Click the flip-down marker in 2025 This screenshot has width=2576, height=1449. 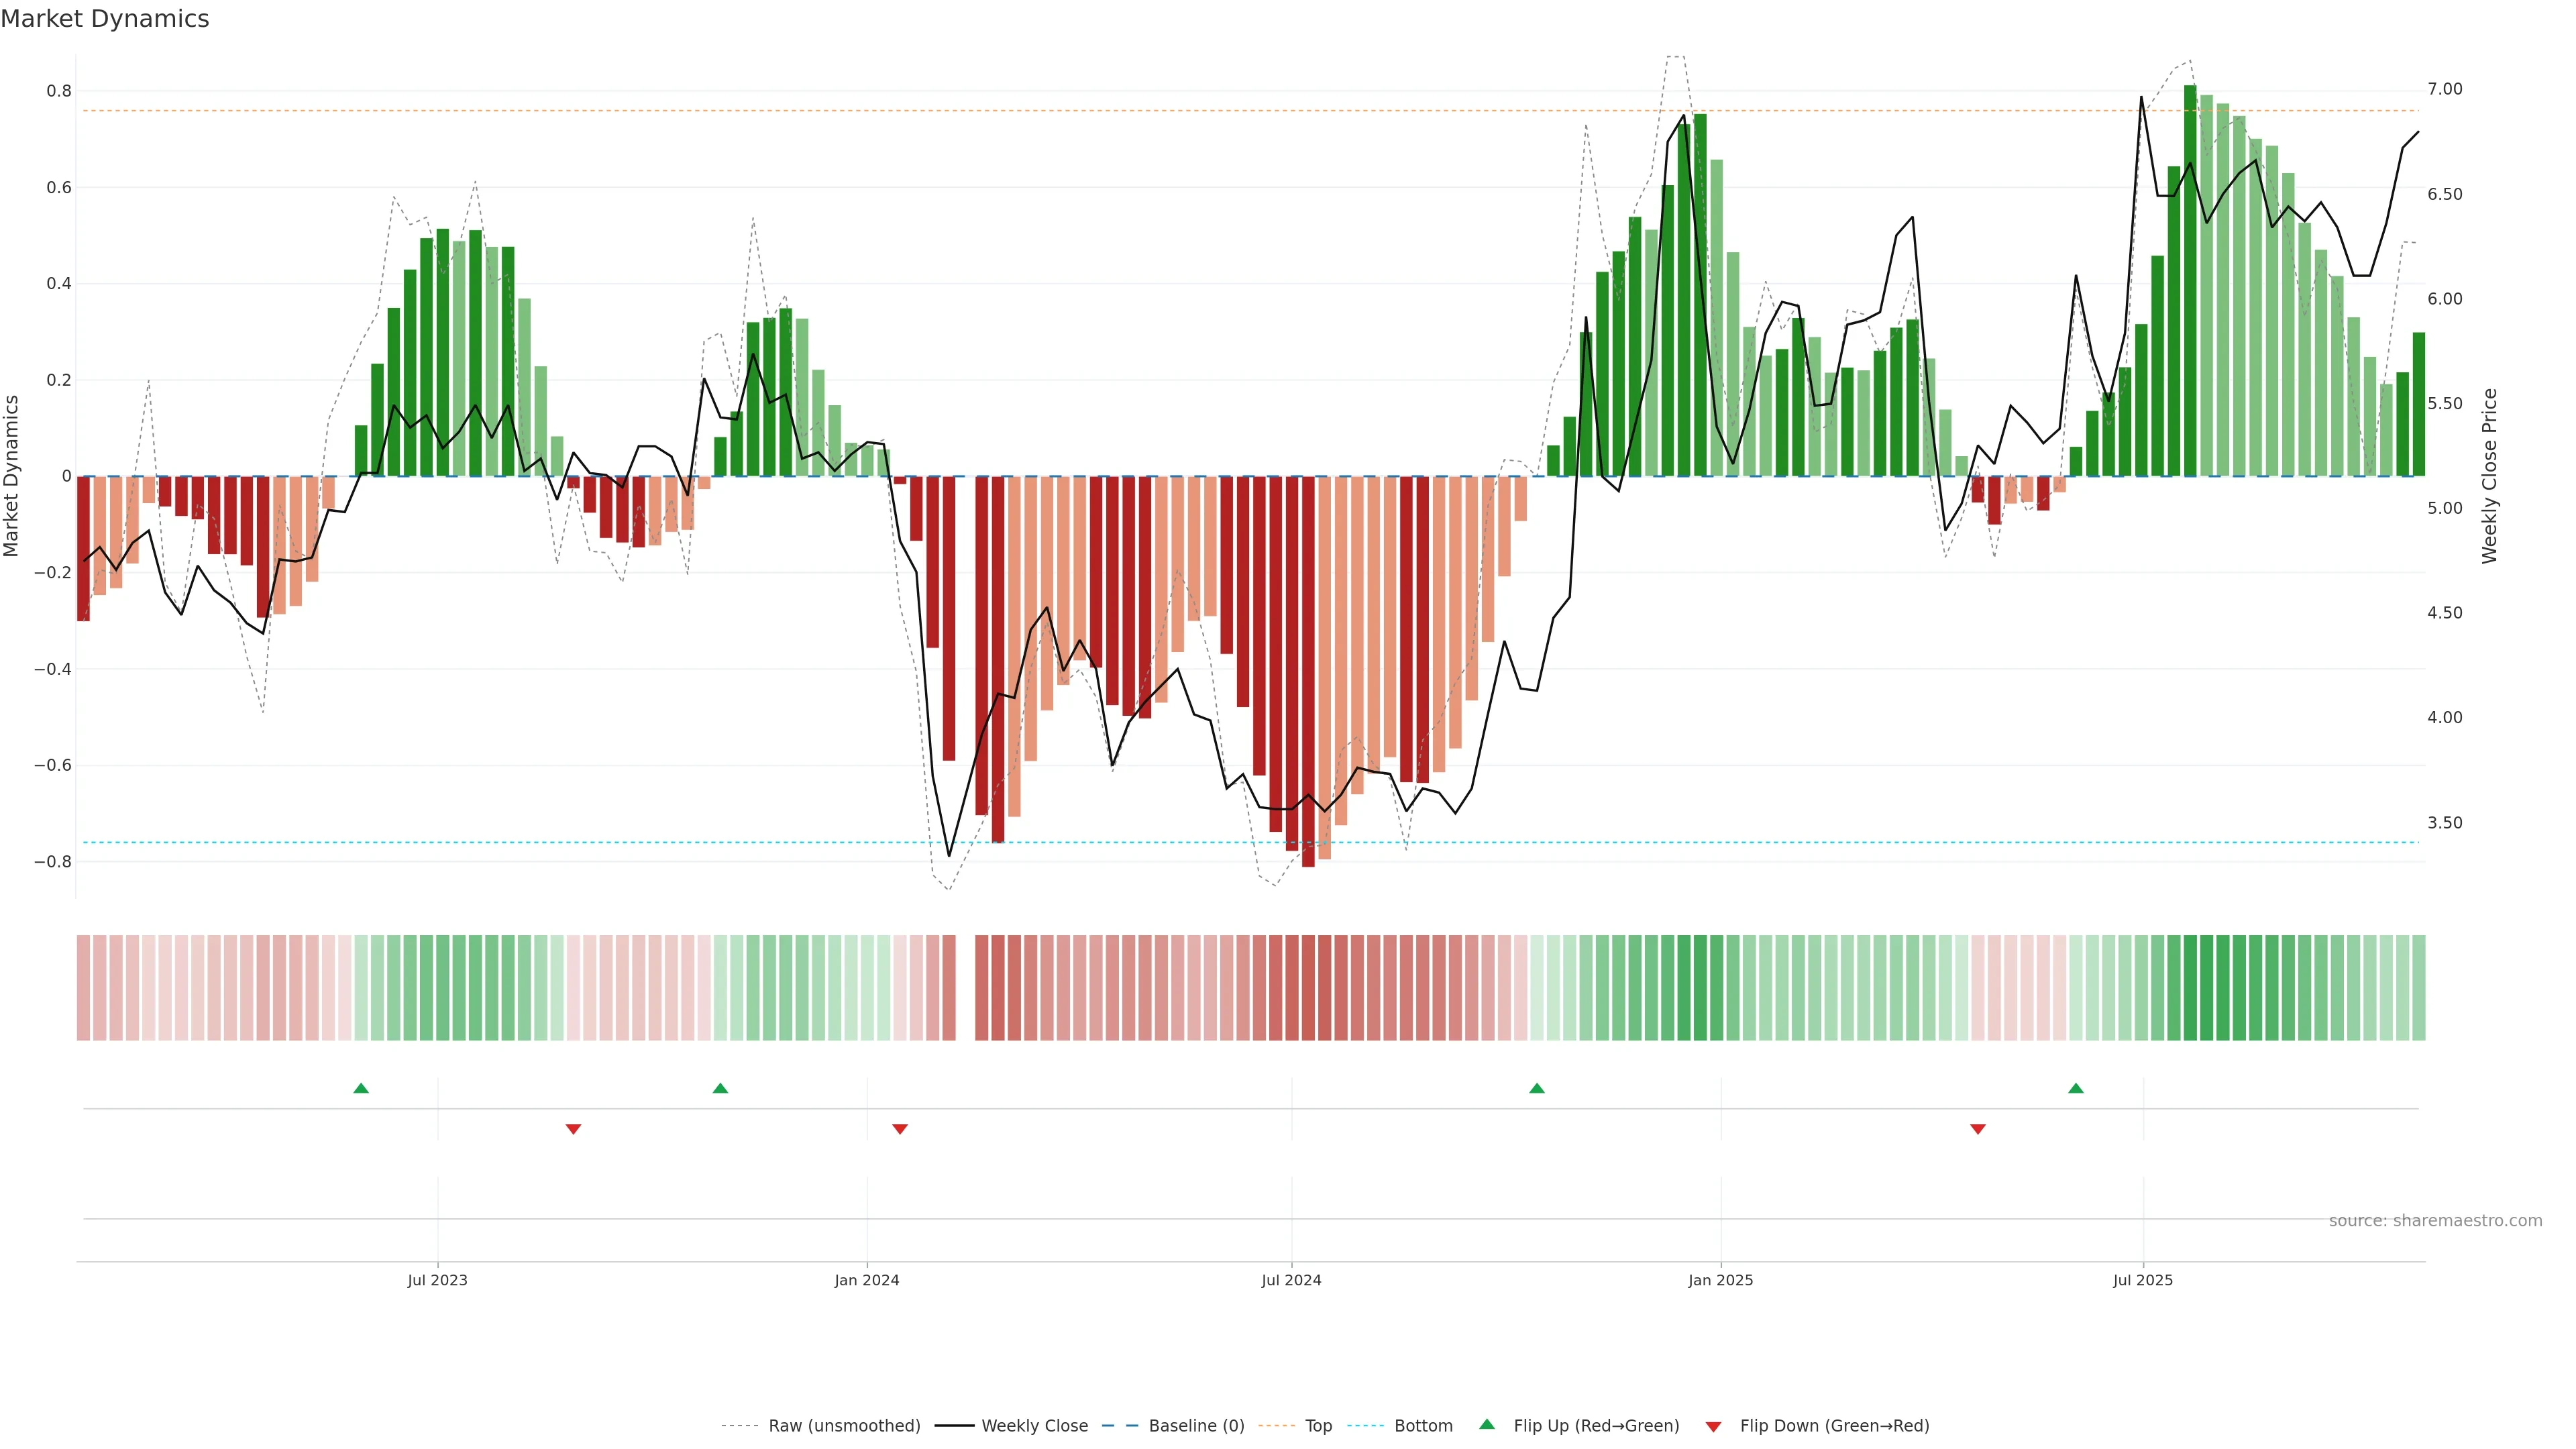click(x=1977, y=1129)
